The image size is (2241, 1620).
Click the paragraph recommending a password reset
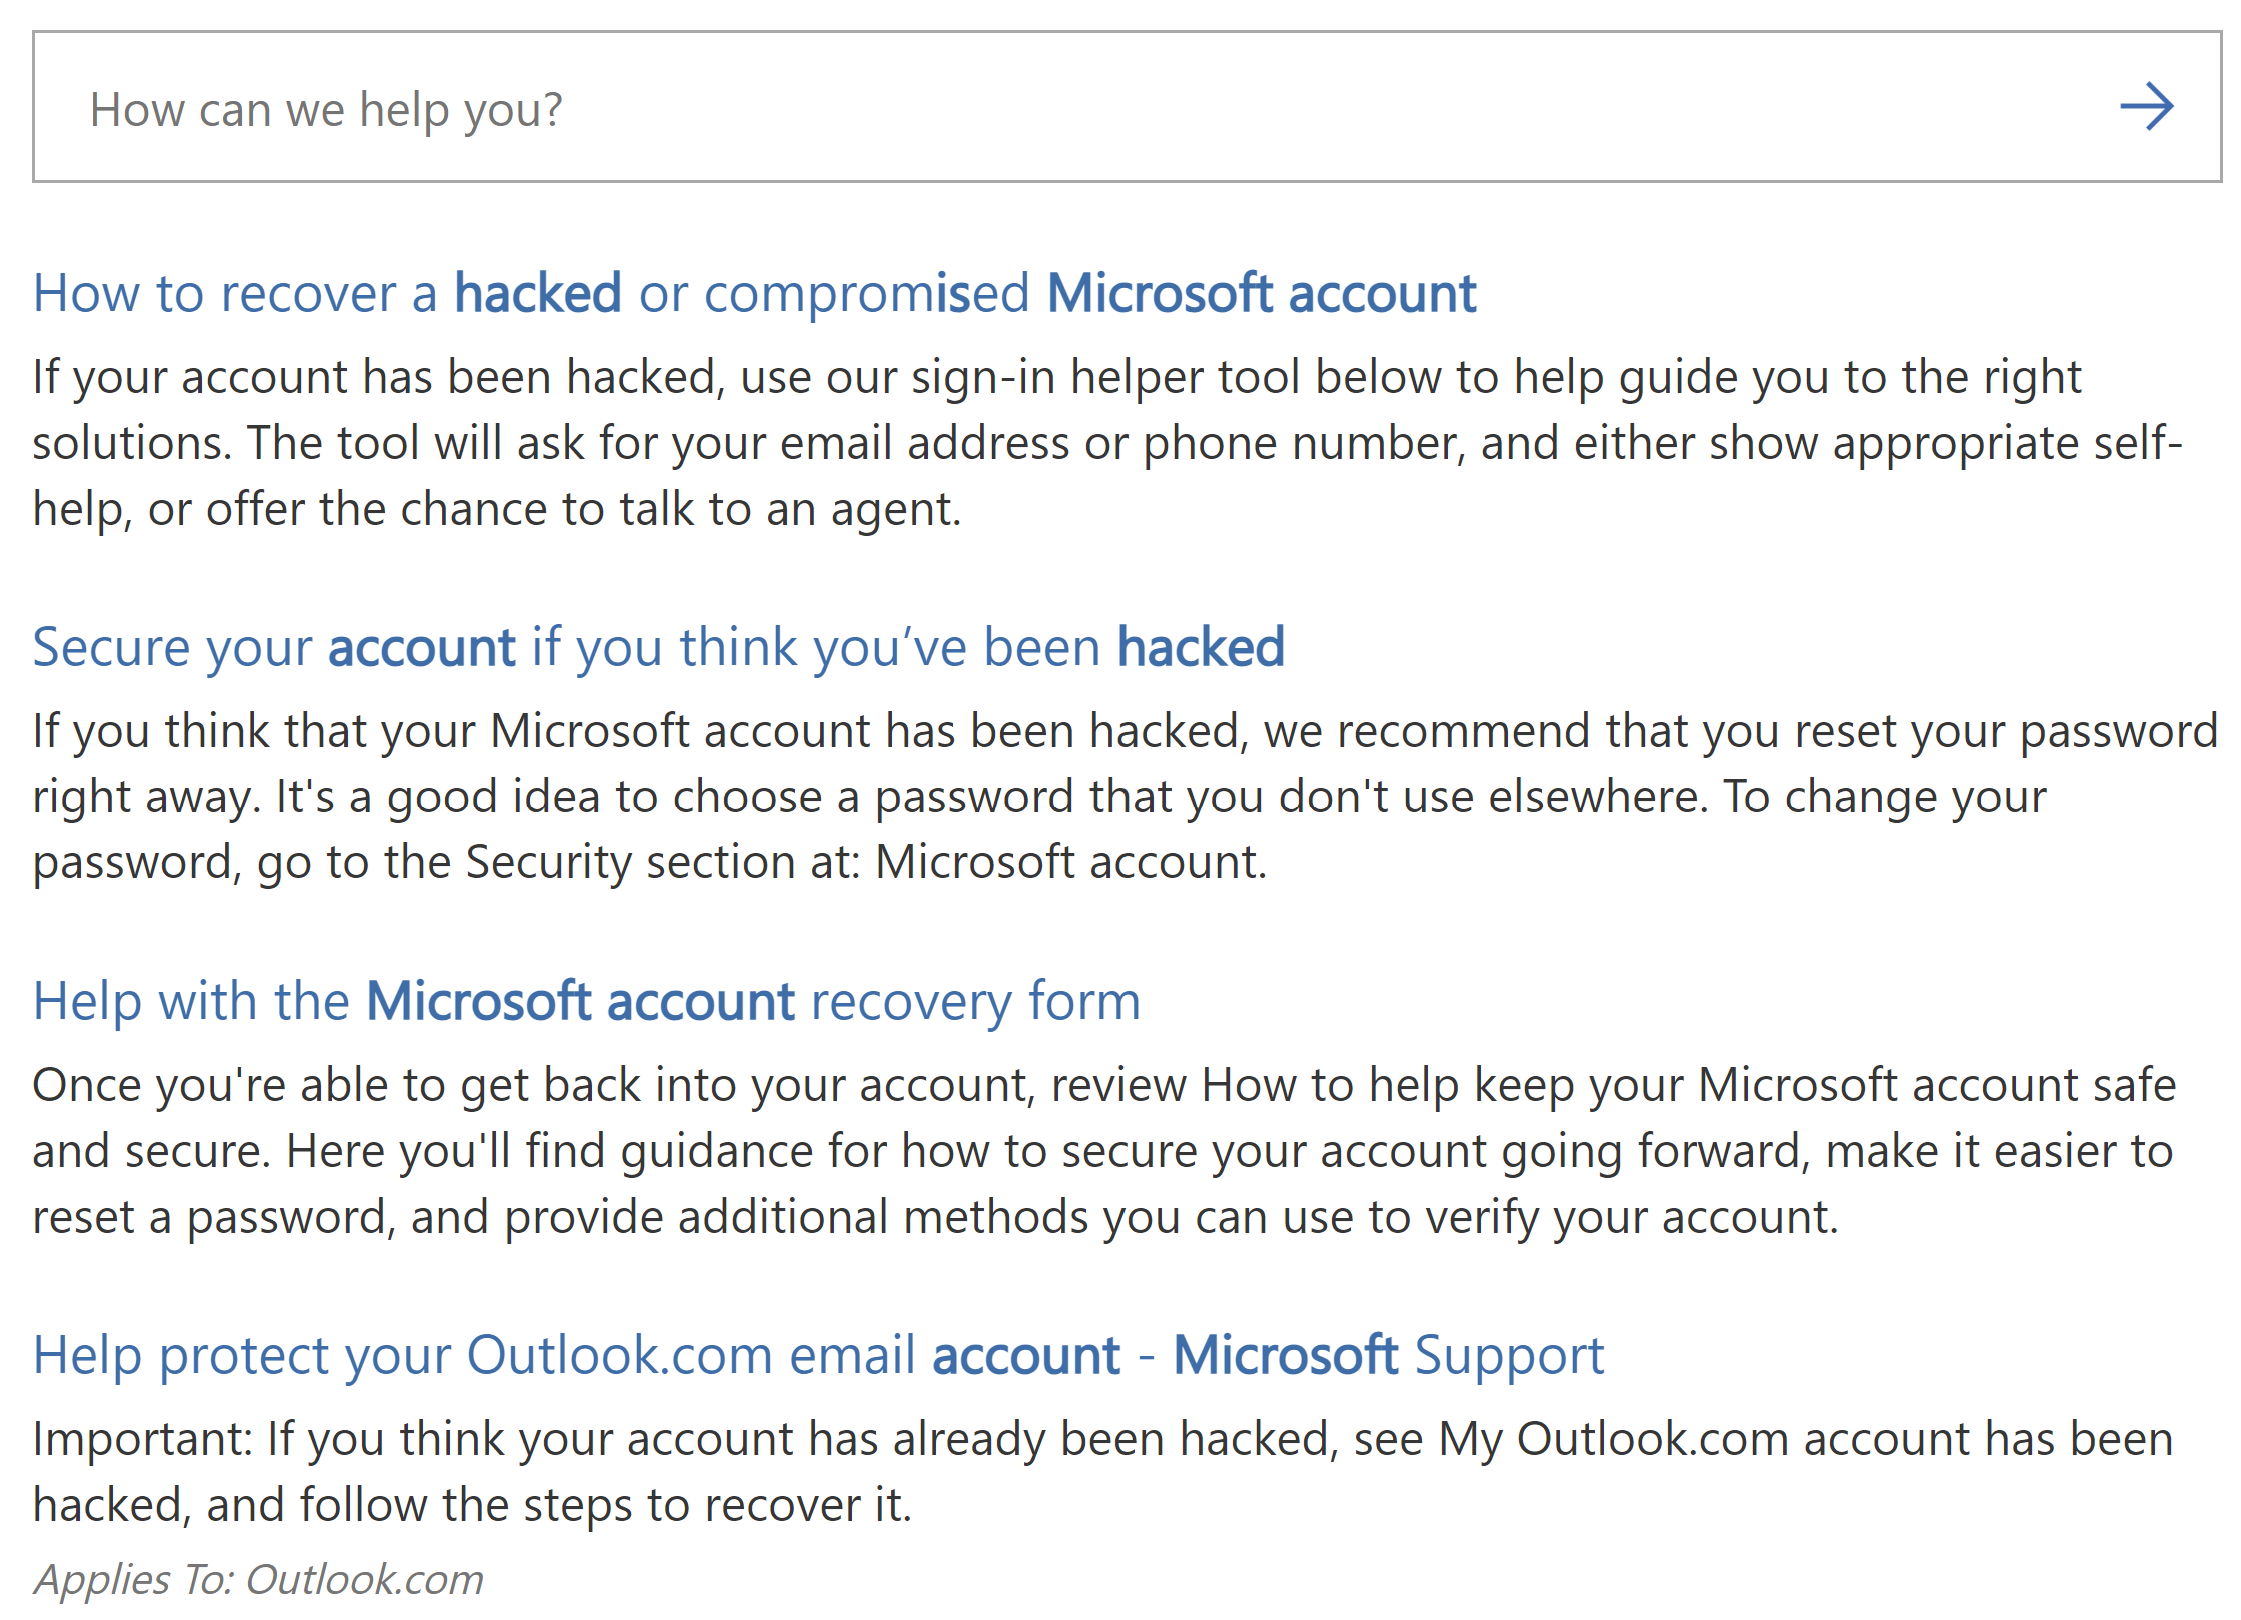pyautogui.click(x=1125, y=797)
